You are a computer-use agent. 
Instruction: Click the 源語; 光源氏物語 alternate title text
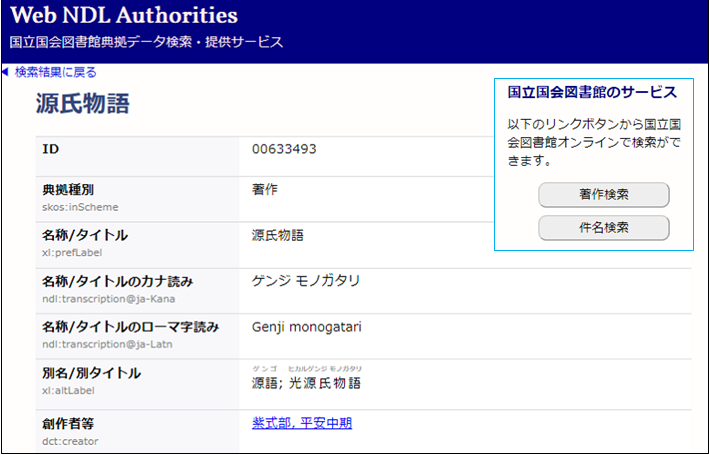[x=306, y=383]
